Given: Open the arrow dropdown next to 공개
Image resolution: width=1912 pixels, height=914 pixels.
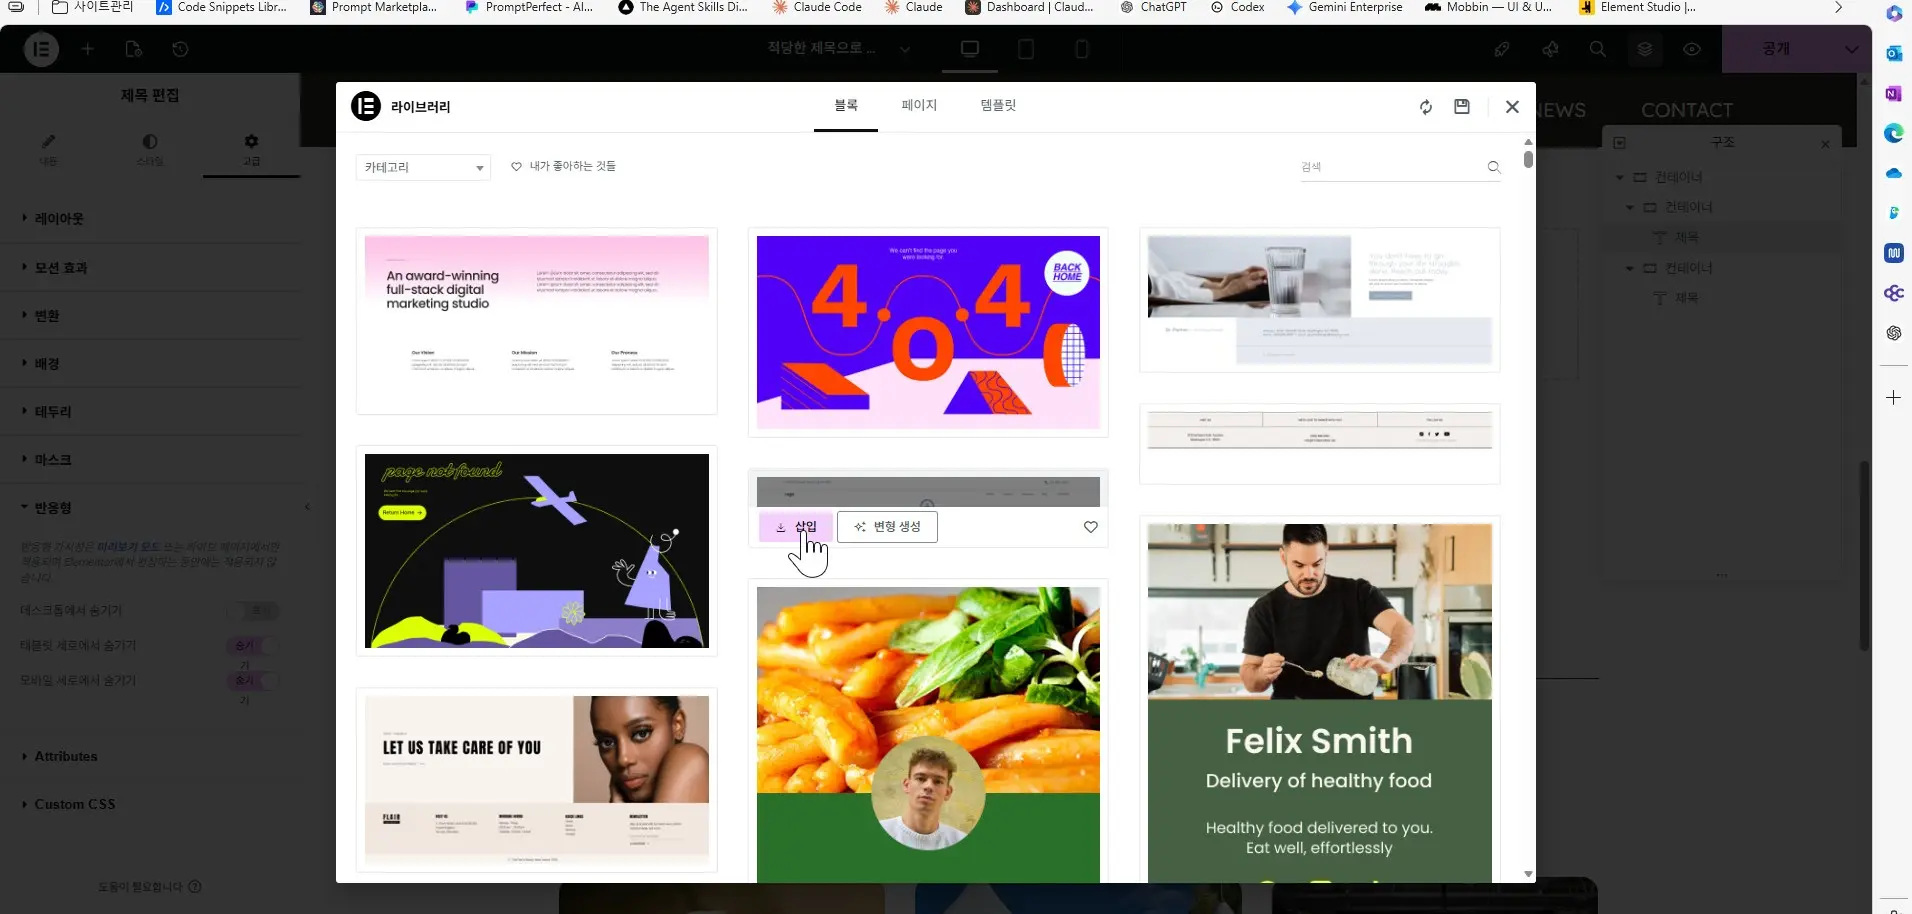Looking at the screenshot, I should point(1851,49).
